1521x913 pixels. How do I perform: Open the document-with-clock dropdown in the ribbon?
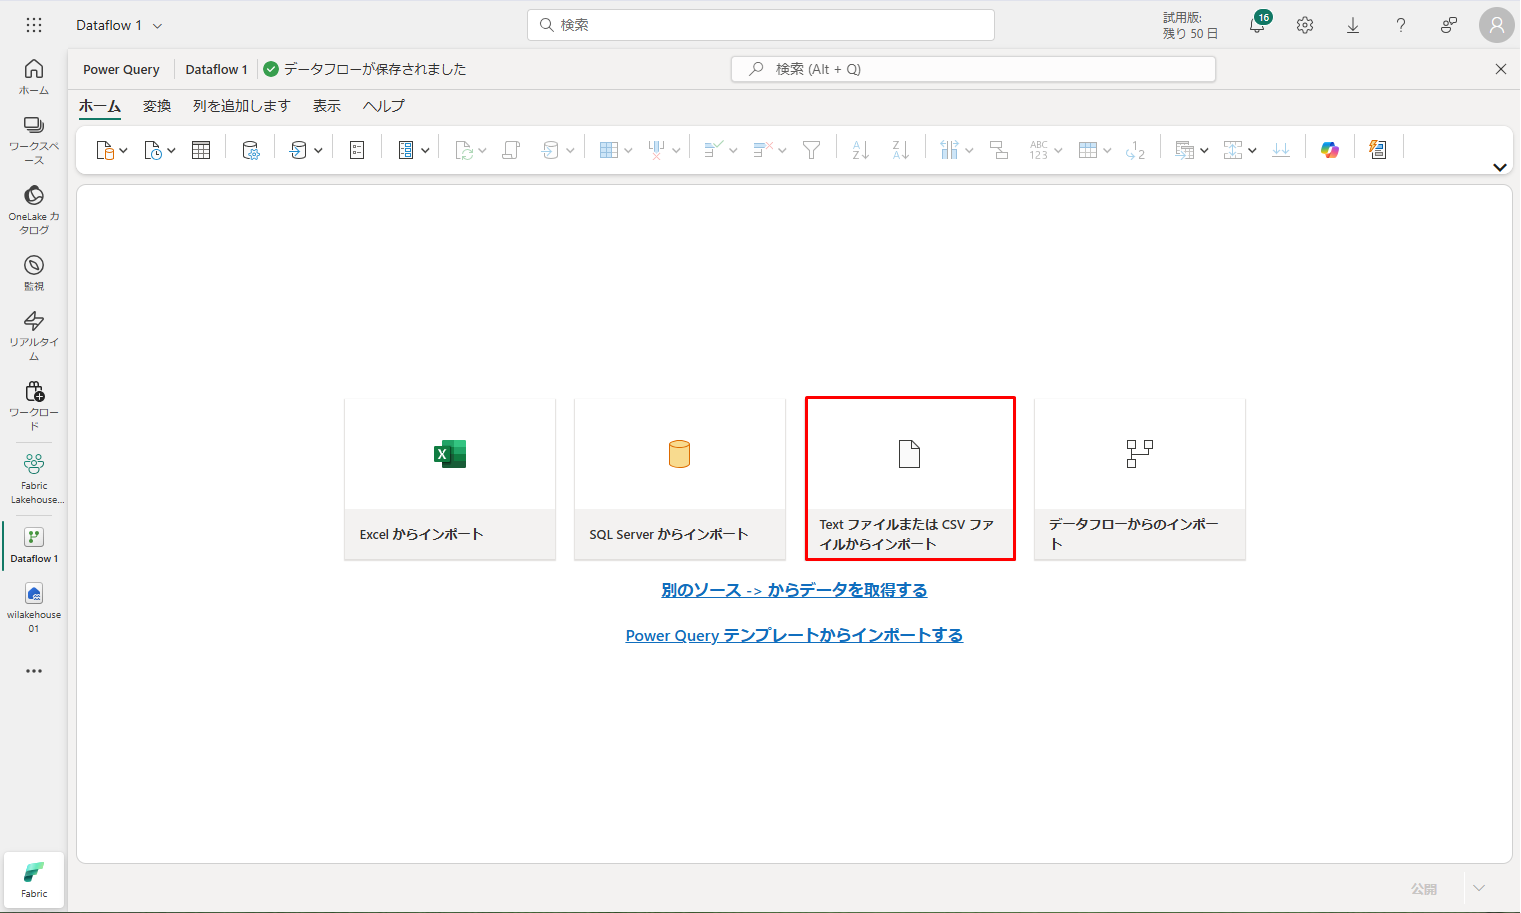tap(160, 150)
